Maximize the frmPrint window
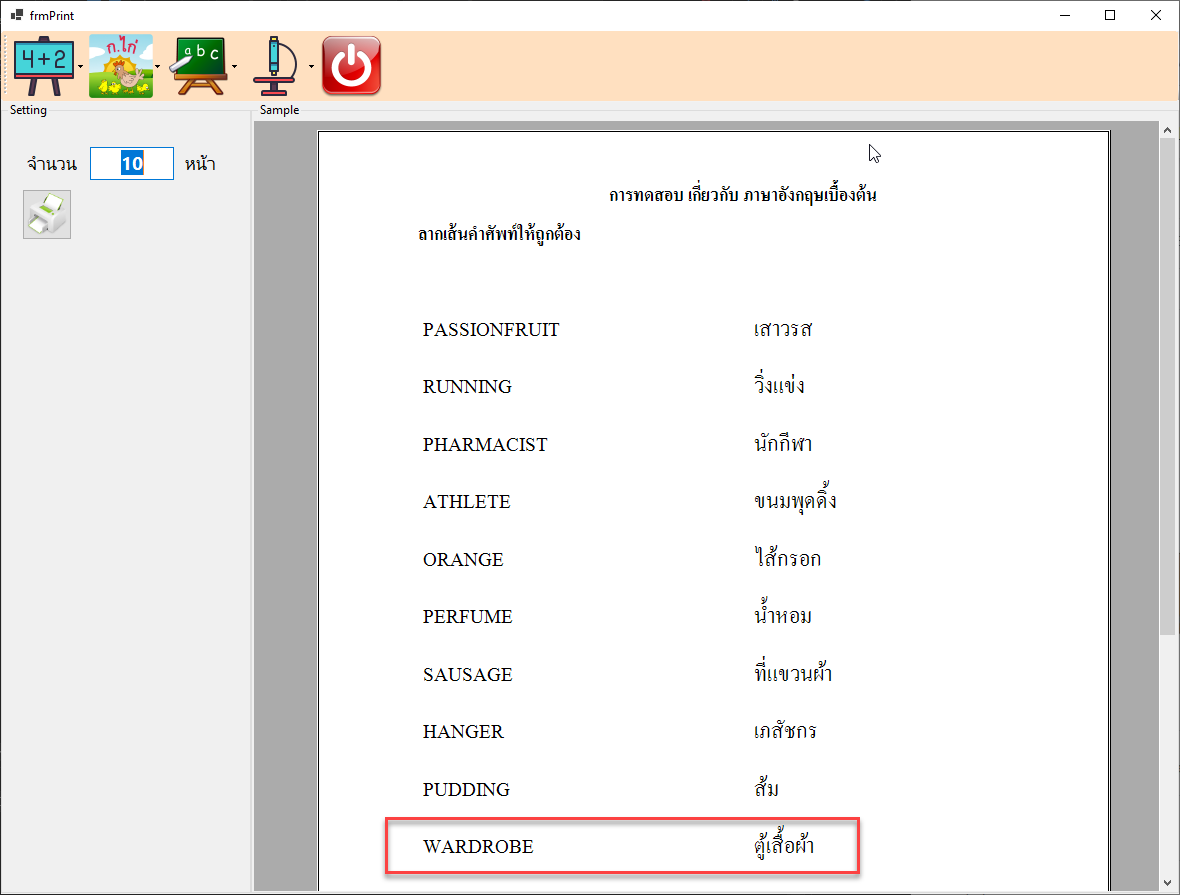The height and width of the screenshot is (895, 1180). [1110, 15]
